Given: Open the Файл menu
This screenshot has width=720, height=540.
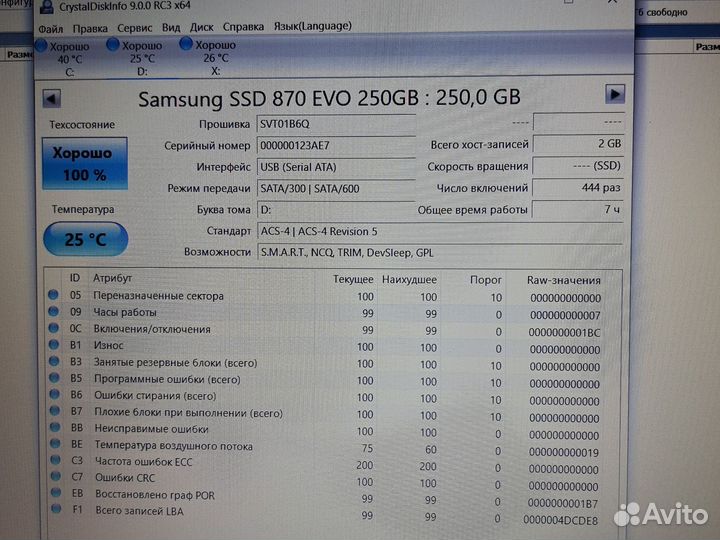Looking at the screenshot, I should click(x=51, y=28).
